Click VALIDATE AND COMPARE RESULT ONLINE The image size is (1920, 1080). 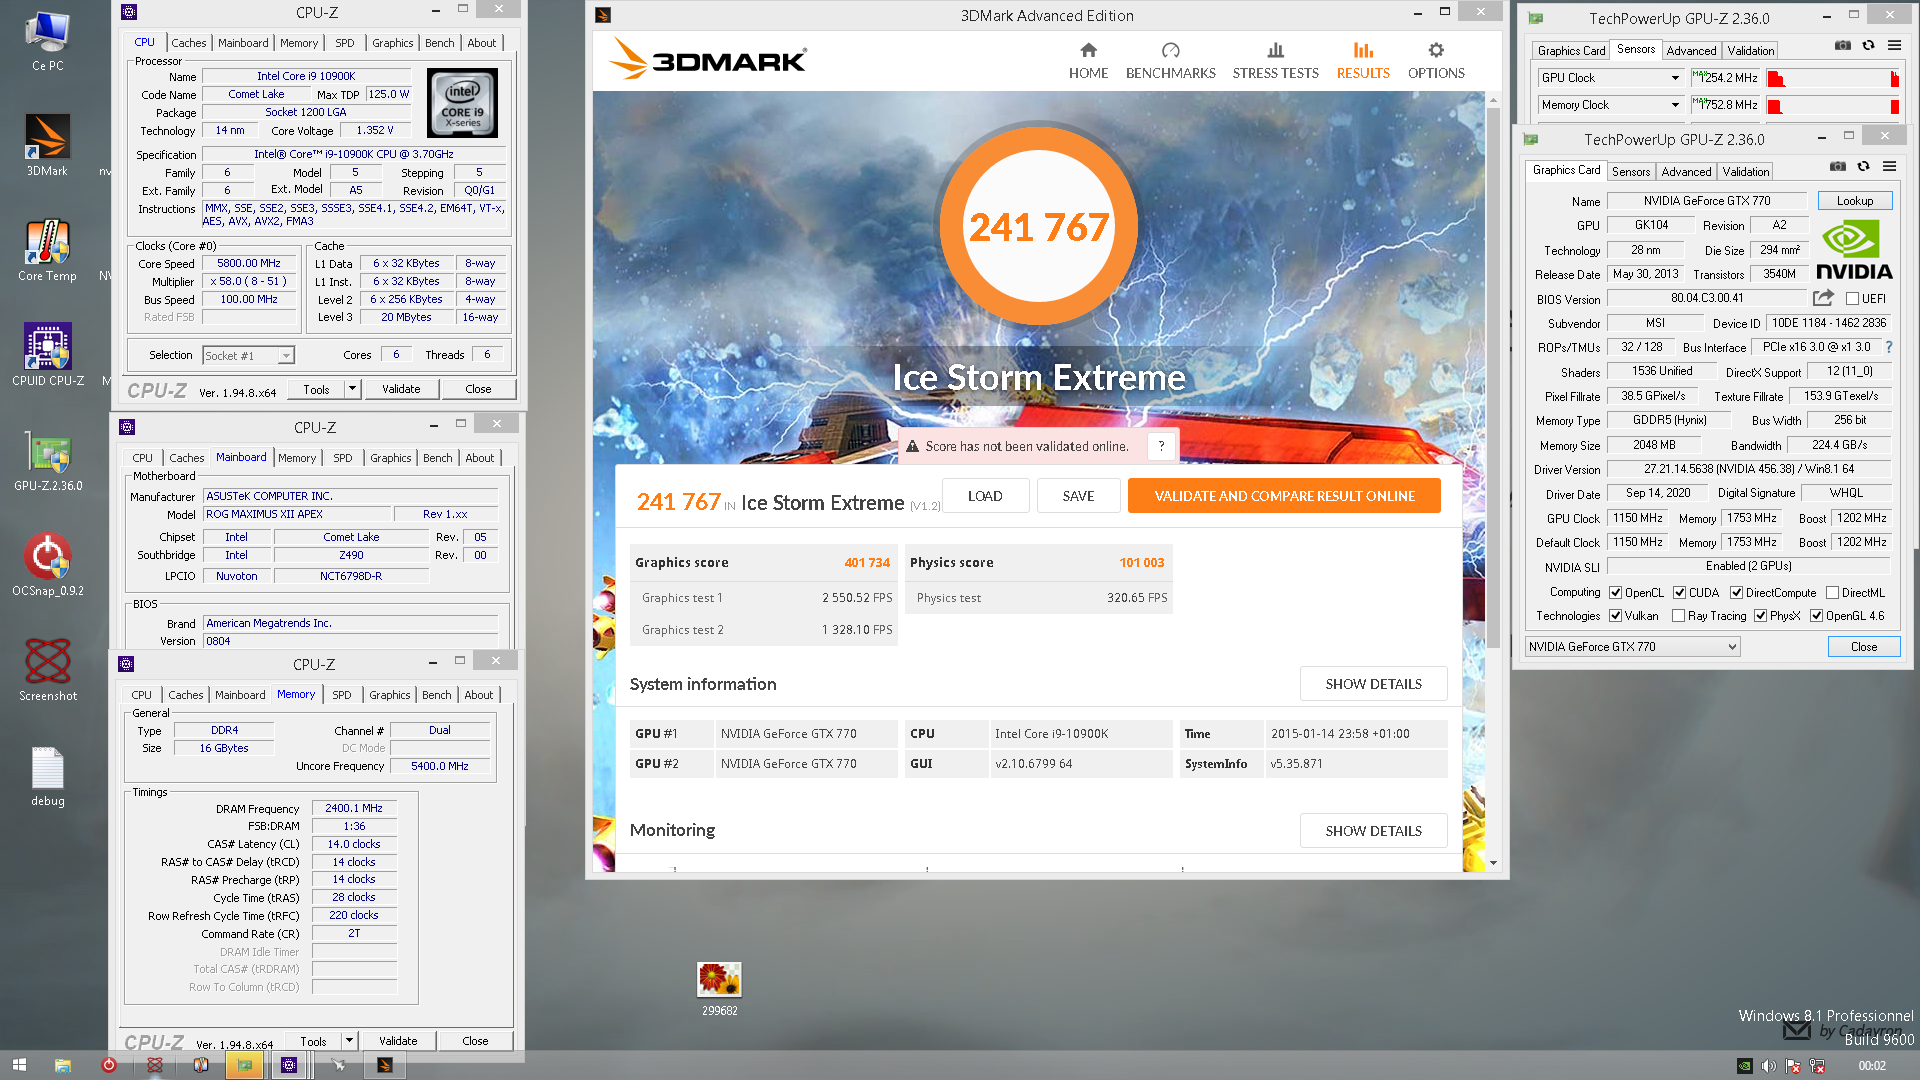(1284, 495)
